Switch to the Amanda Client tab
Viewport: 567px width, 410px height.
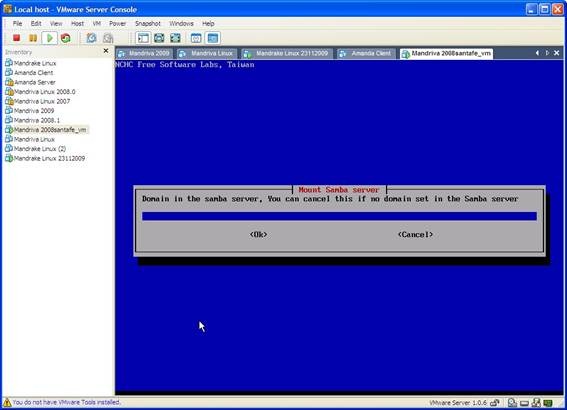tap(366, 54)
